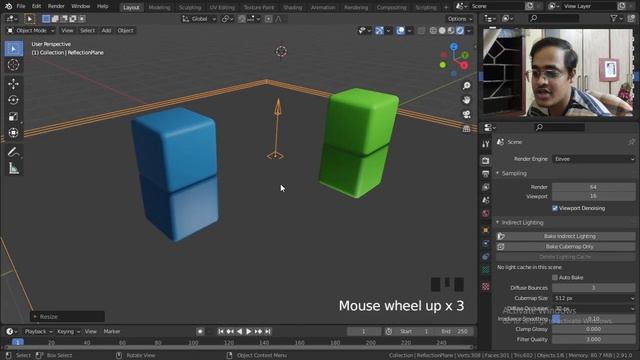Open the Object Constraints properties tab
Viewport: 640px width, 360px height.
[485, 256]
